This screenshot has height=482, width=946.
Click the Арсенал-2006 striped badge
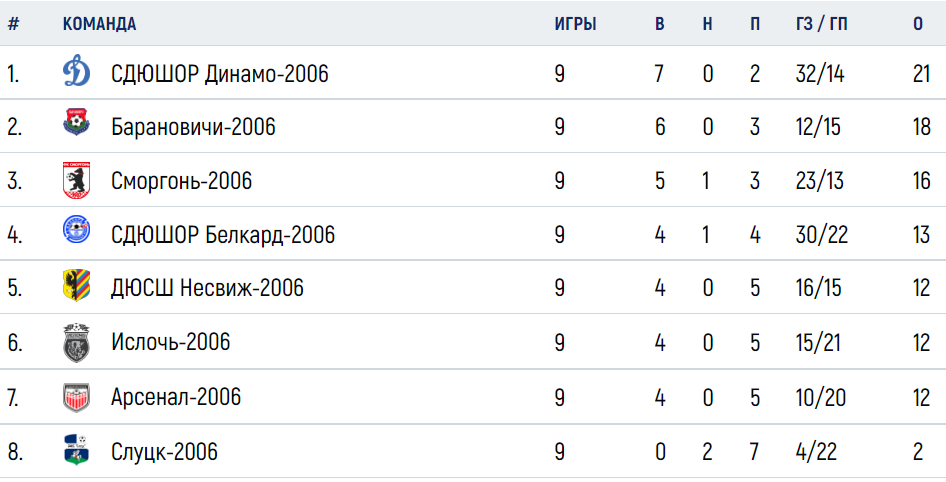77,398
